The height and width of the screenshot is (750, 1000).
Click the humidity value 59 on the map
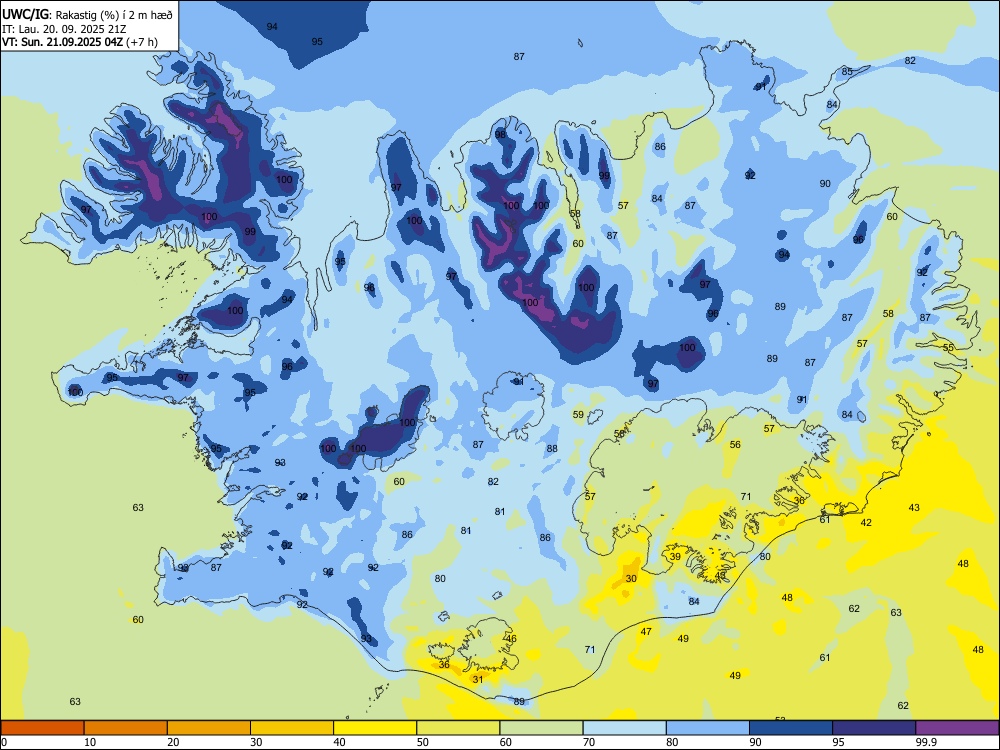point(578,415)
